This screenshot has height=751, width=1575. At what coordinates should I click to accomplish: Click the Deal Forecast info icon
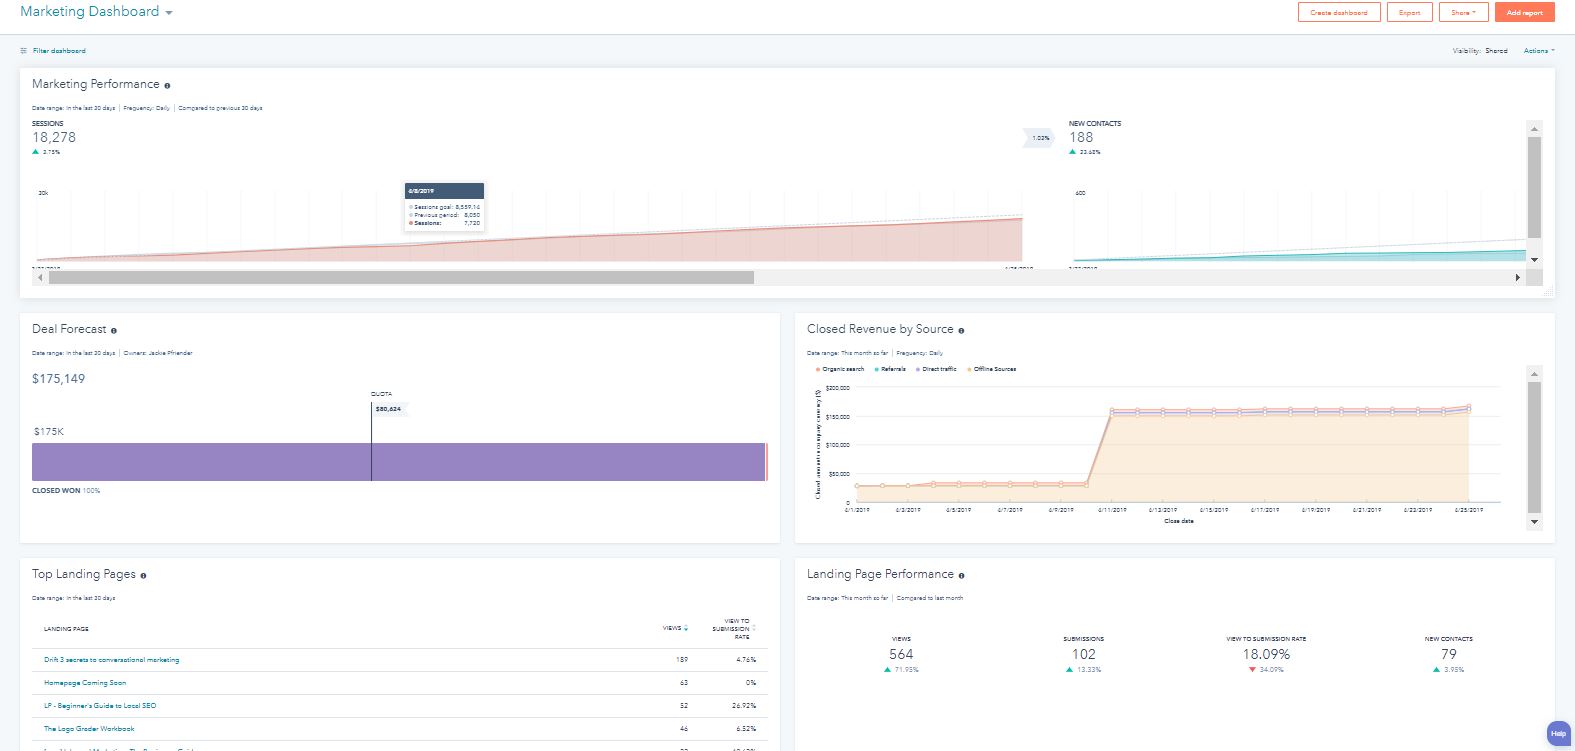point(114,330)
